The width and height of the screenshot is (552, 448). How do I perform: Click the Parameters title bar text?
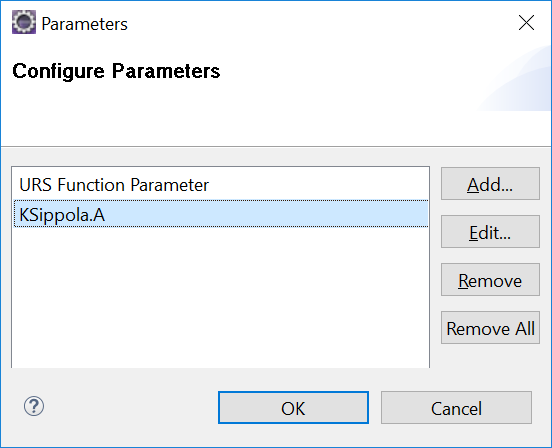(84, 24)
